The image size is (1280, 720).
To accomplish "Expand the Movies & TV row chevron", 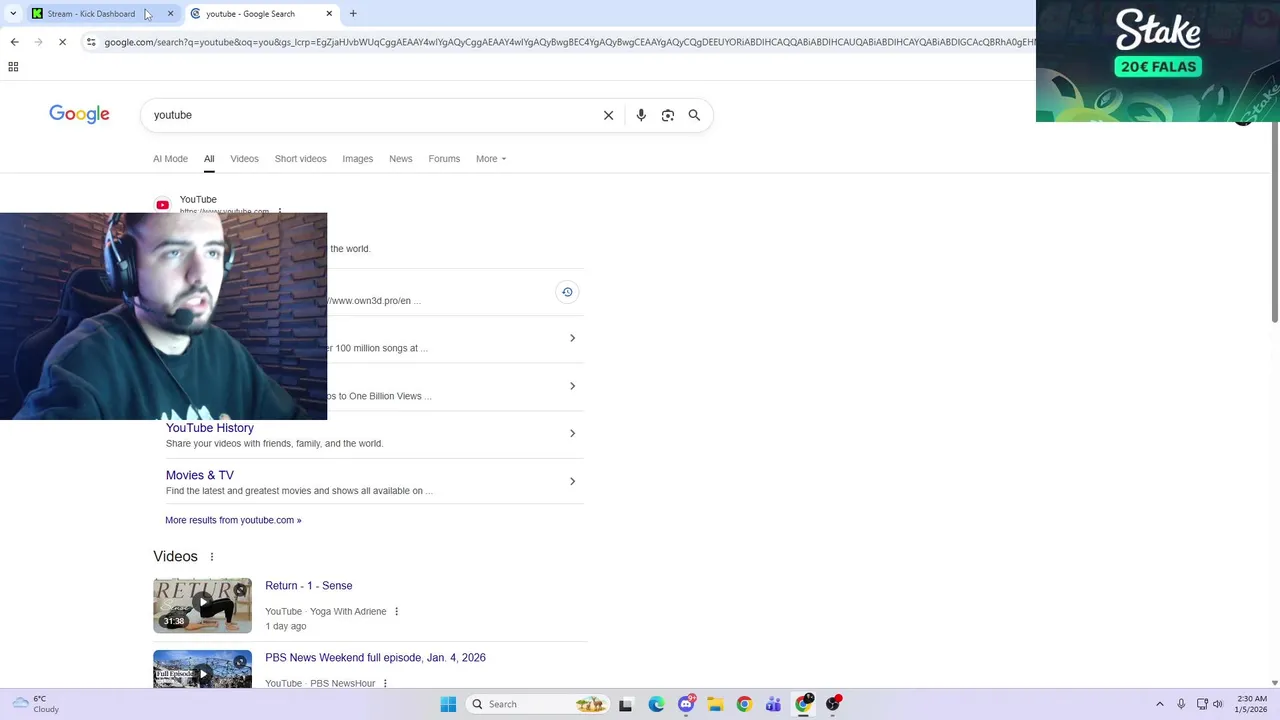I will [572, 481].
